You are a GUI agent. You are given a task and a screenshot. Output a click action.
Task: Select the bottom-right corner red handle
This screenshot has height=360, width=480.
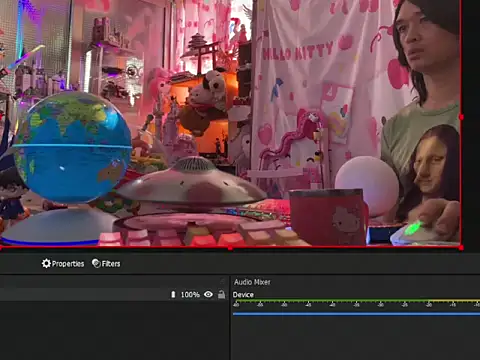tap(461, 248)
